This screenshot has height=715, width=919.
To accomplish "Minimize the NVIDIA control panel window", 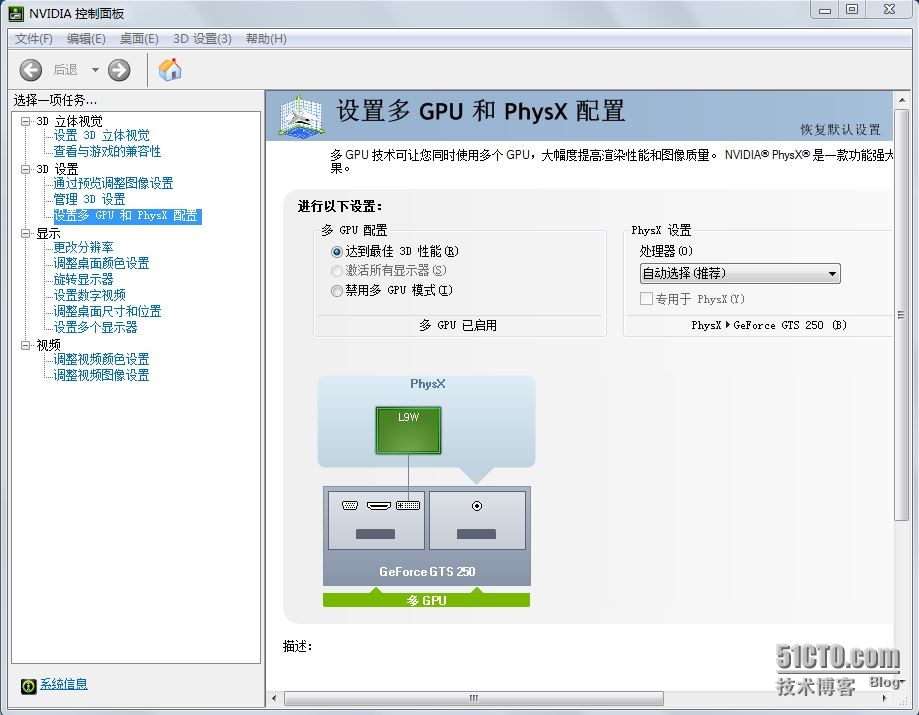I will pyautogui.click(x=825, y=9).
